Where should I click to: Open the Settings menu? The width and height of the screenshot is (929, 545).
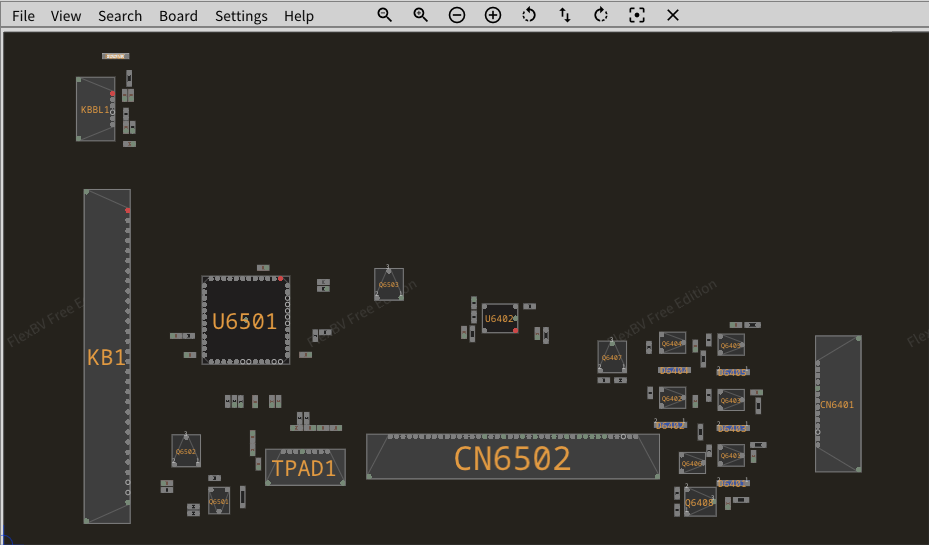click(241, 16)
